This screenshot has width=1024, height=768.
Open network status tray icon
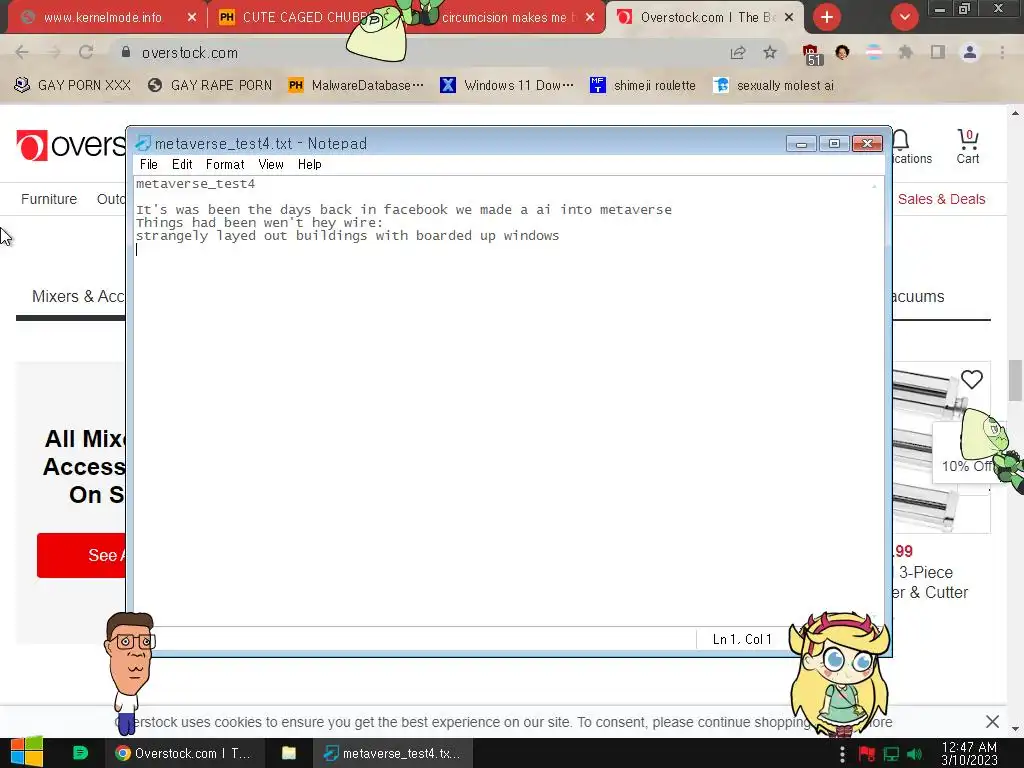891,754
